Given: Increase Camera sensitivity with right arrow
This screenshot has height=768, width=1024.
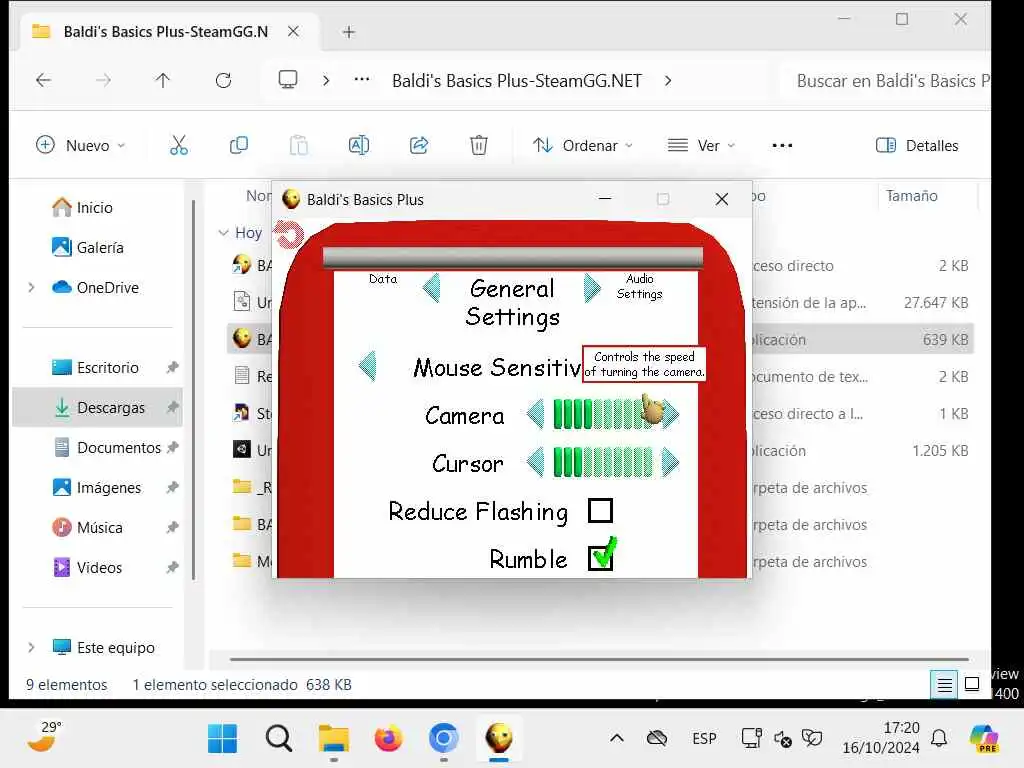Looking at the screenshot, I should click(671, 414).
